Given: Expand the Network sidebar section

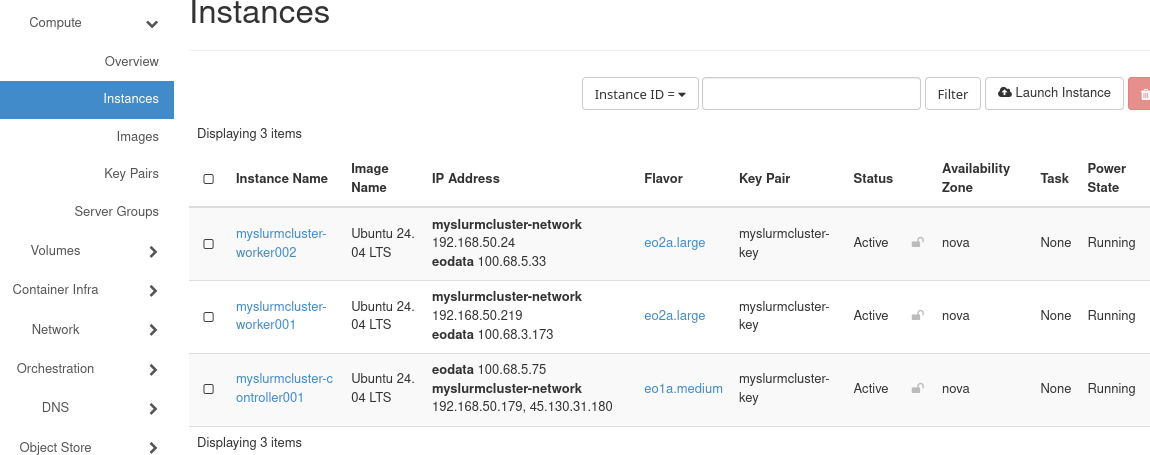Looking at the screenshot, I should point(153,330).
